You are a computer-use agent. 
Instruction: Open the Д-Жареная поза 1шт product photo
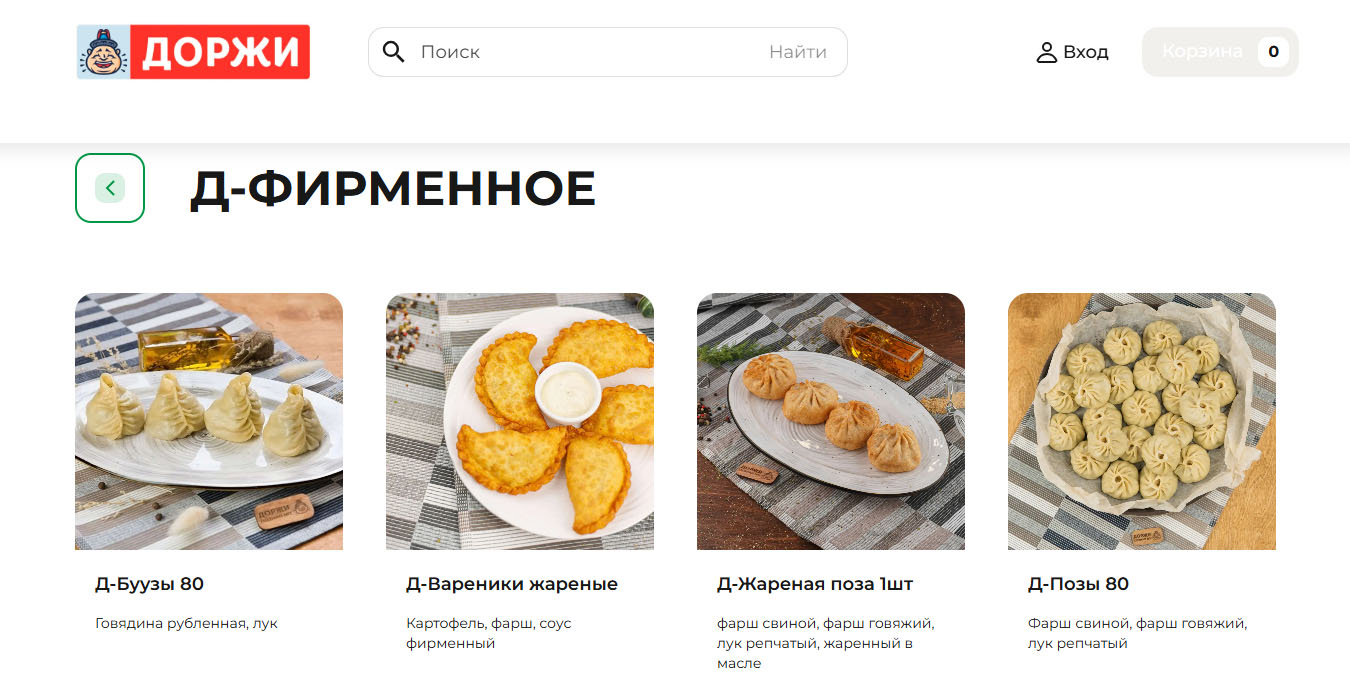pos(831,421)
